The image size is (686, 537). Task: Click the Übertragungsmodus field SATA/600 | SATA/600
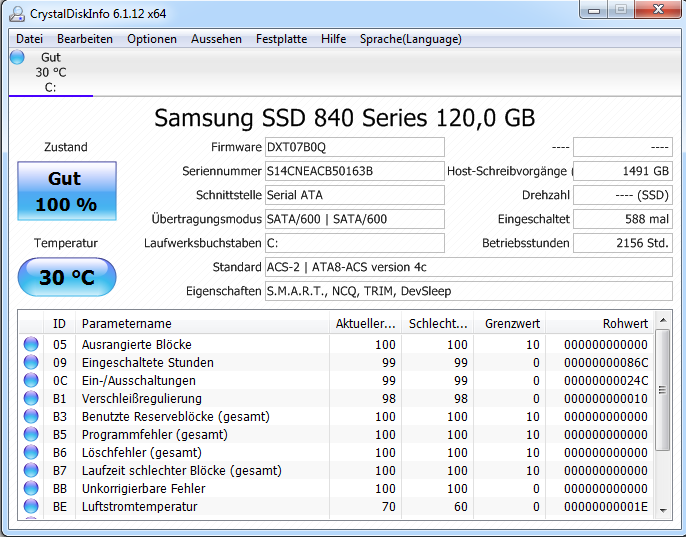coord(355,219)
